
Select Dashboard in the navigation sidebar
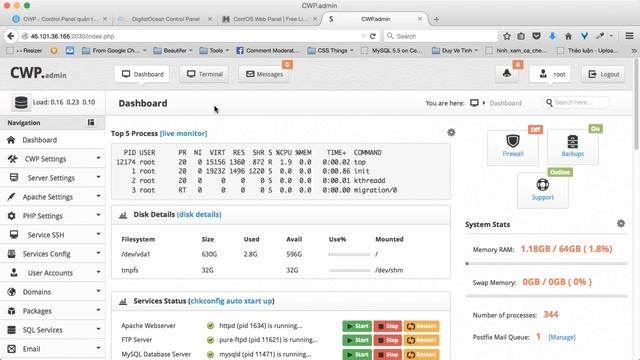(53, 140)
